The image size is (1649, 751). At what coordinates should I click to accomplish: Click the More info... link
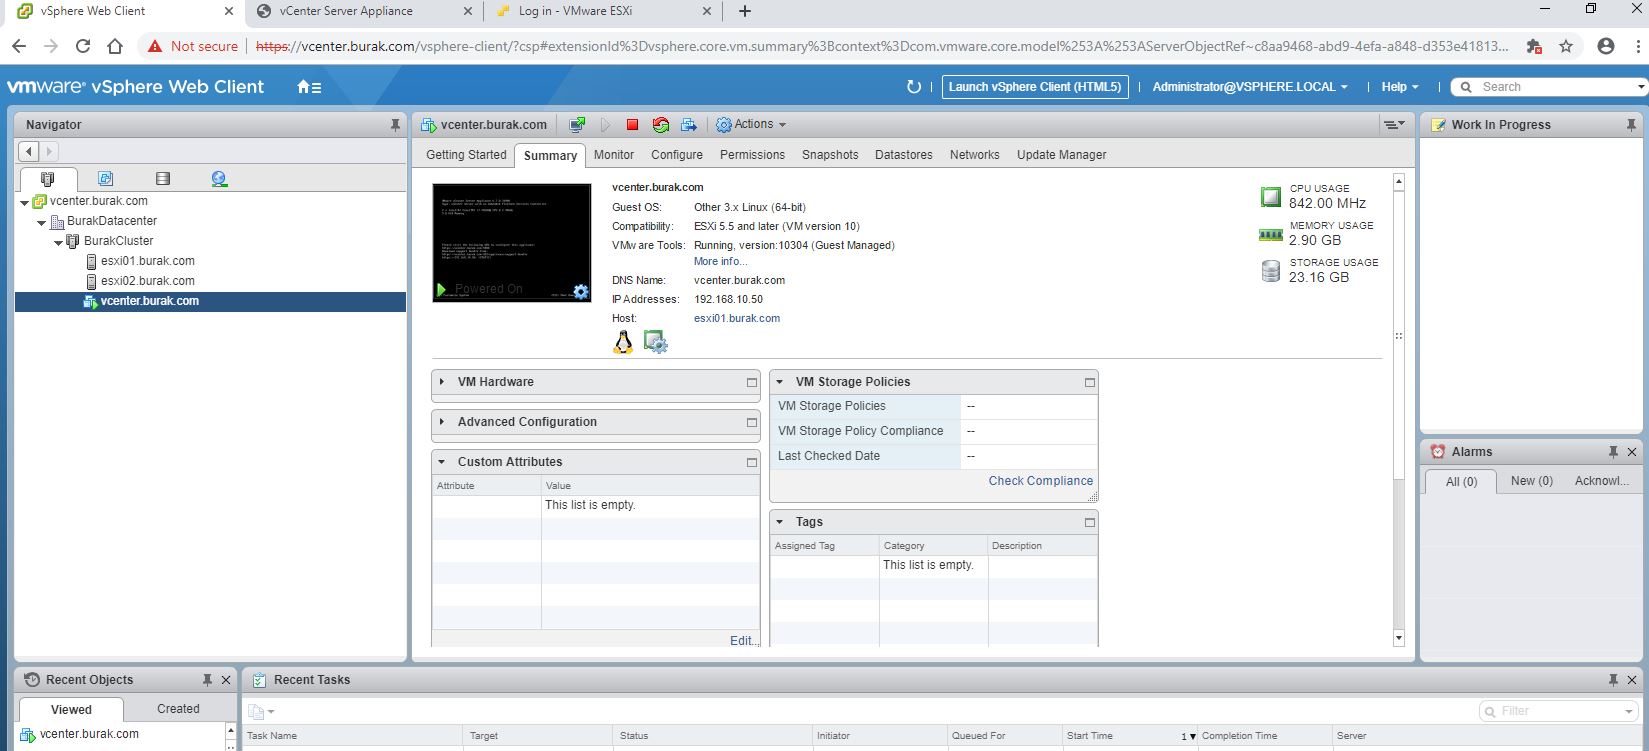coord(721,262)
